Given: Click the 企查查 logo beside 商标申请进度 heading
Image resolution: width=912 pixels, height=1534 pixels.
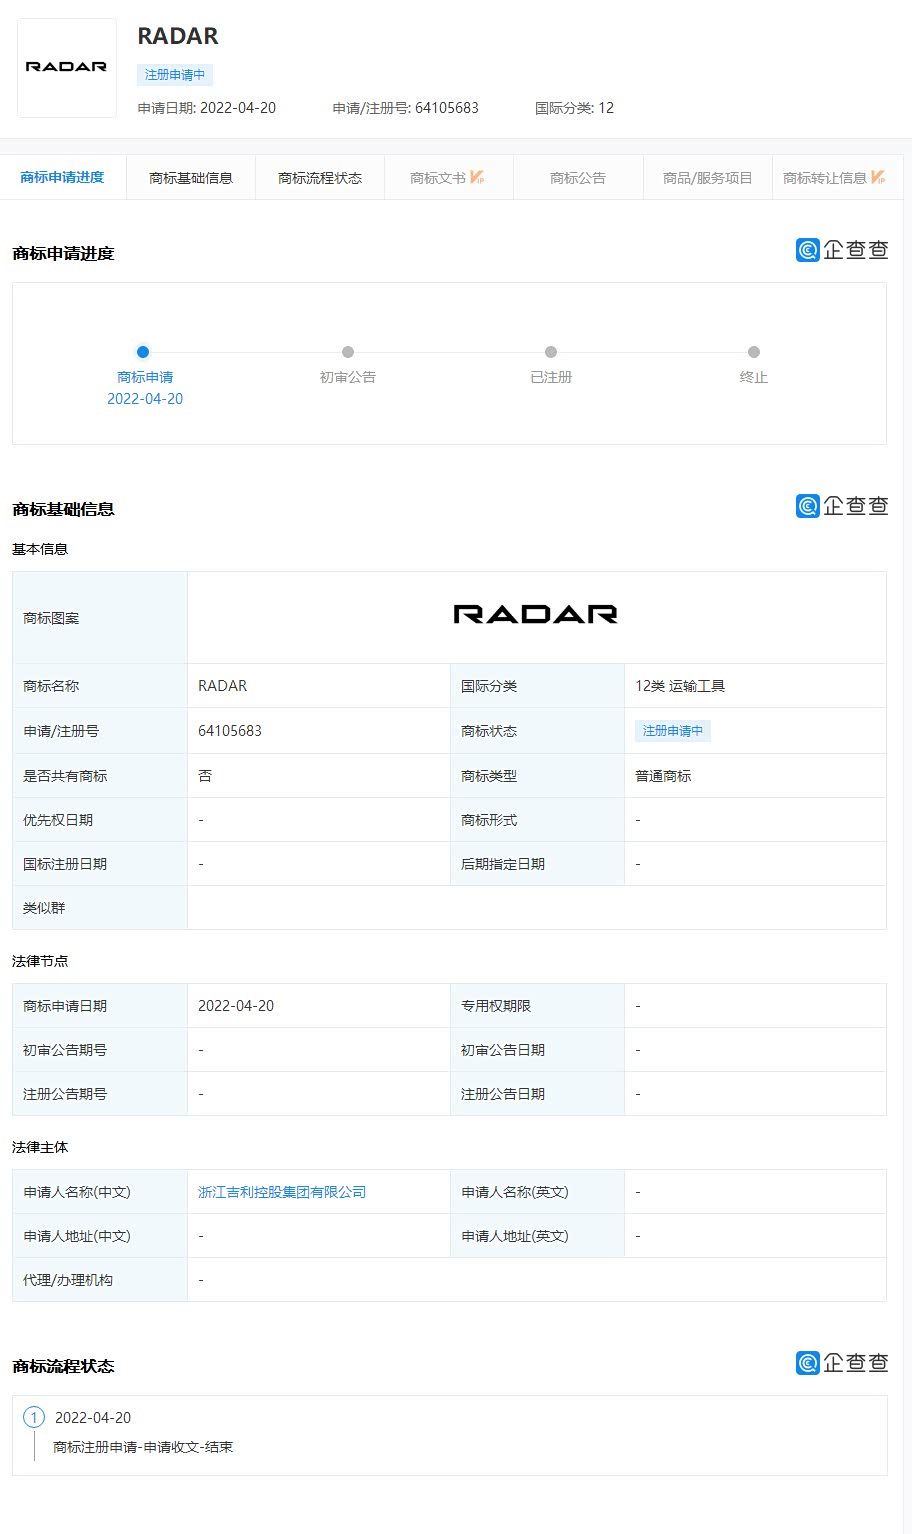Looking at the screenshot, I should click(842, 250).
